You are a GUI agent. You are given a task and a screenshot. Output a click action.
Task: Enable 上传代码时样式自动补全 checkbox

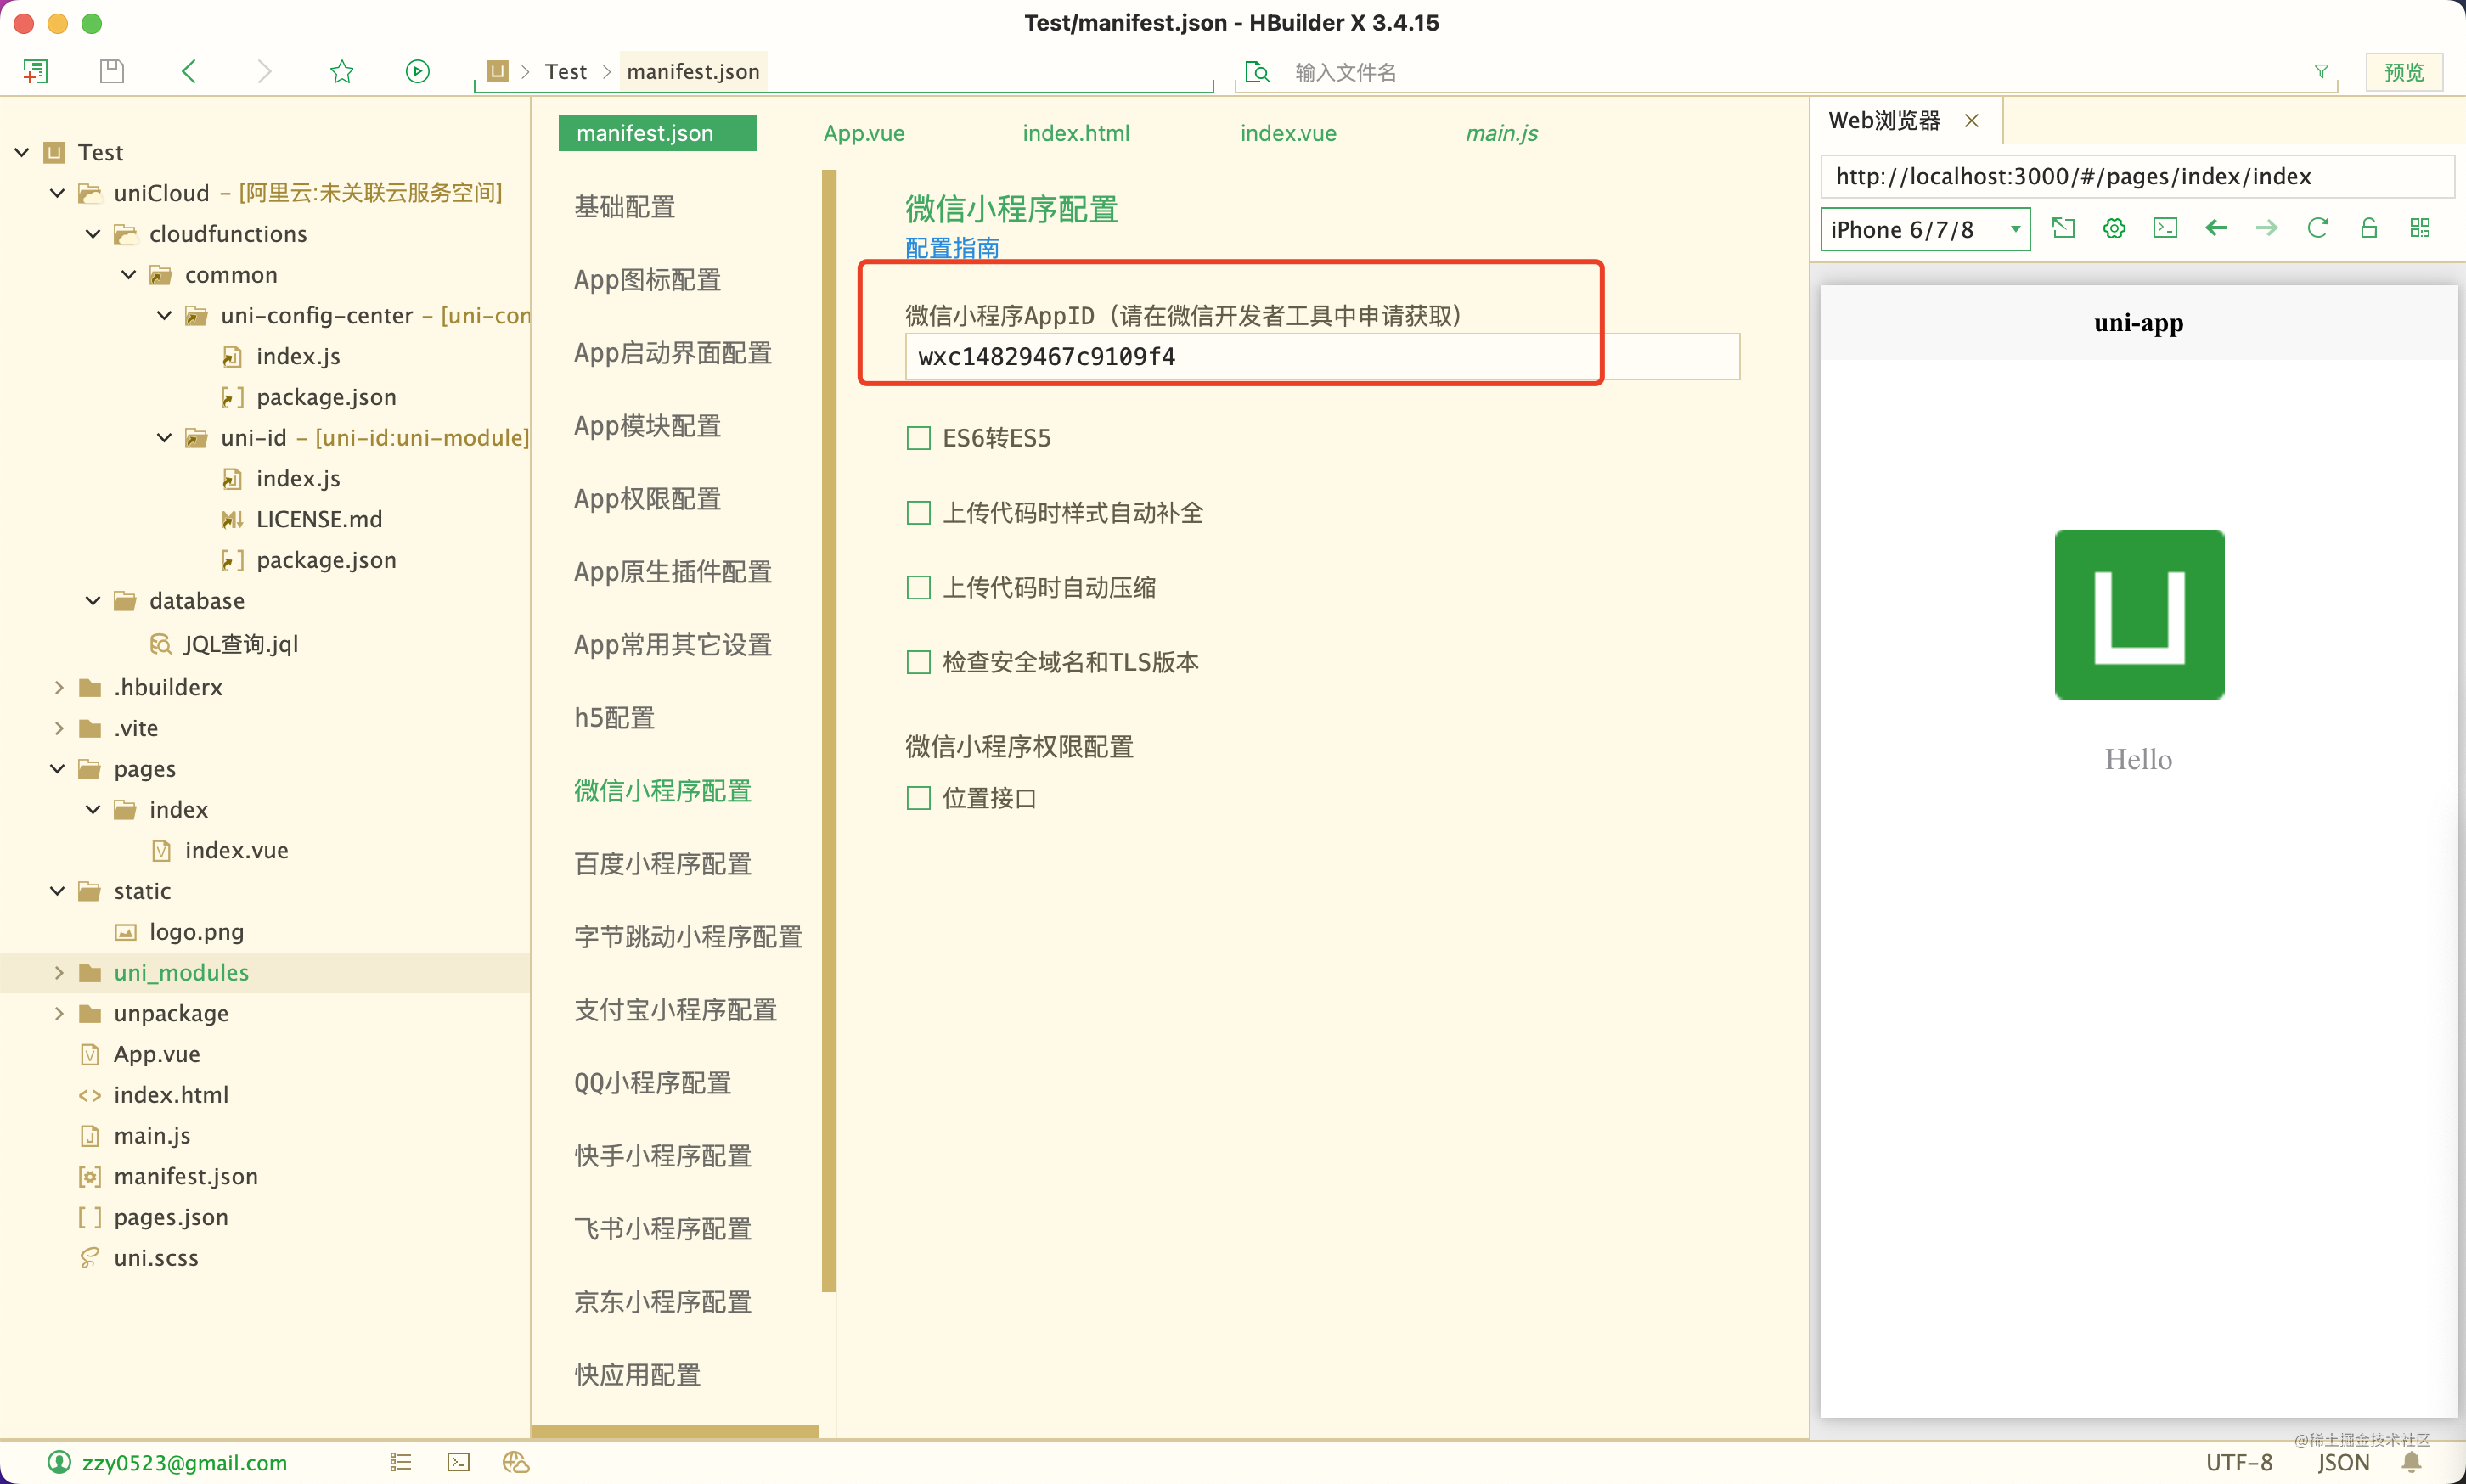pos(918,513)
